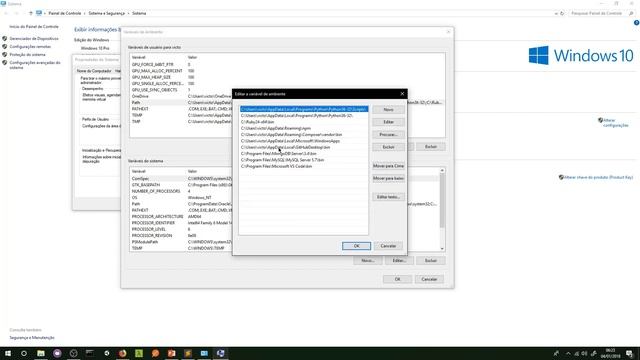Click Painel de Controle breadcrumb
This screenshot has width=640, height=360.
[x=64, y=13]
